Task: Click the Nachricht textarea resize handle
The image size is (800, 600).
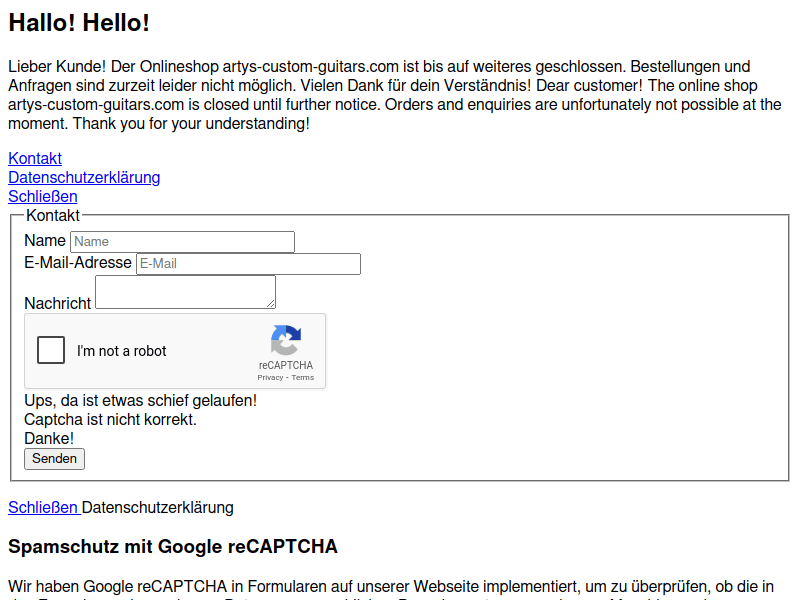Action: [x=271, y=304]
